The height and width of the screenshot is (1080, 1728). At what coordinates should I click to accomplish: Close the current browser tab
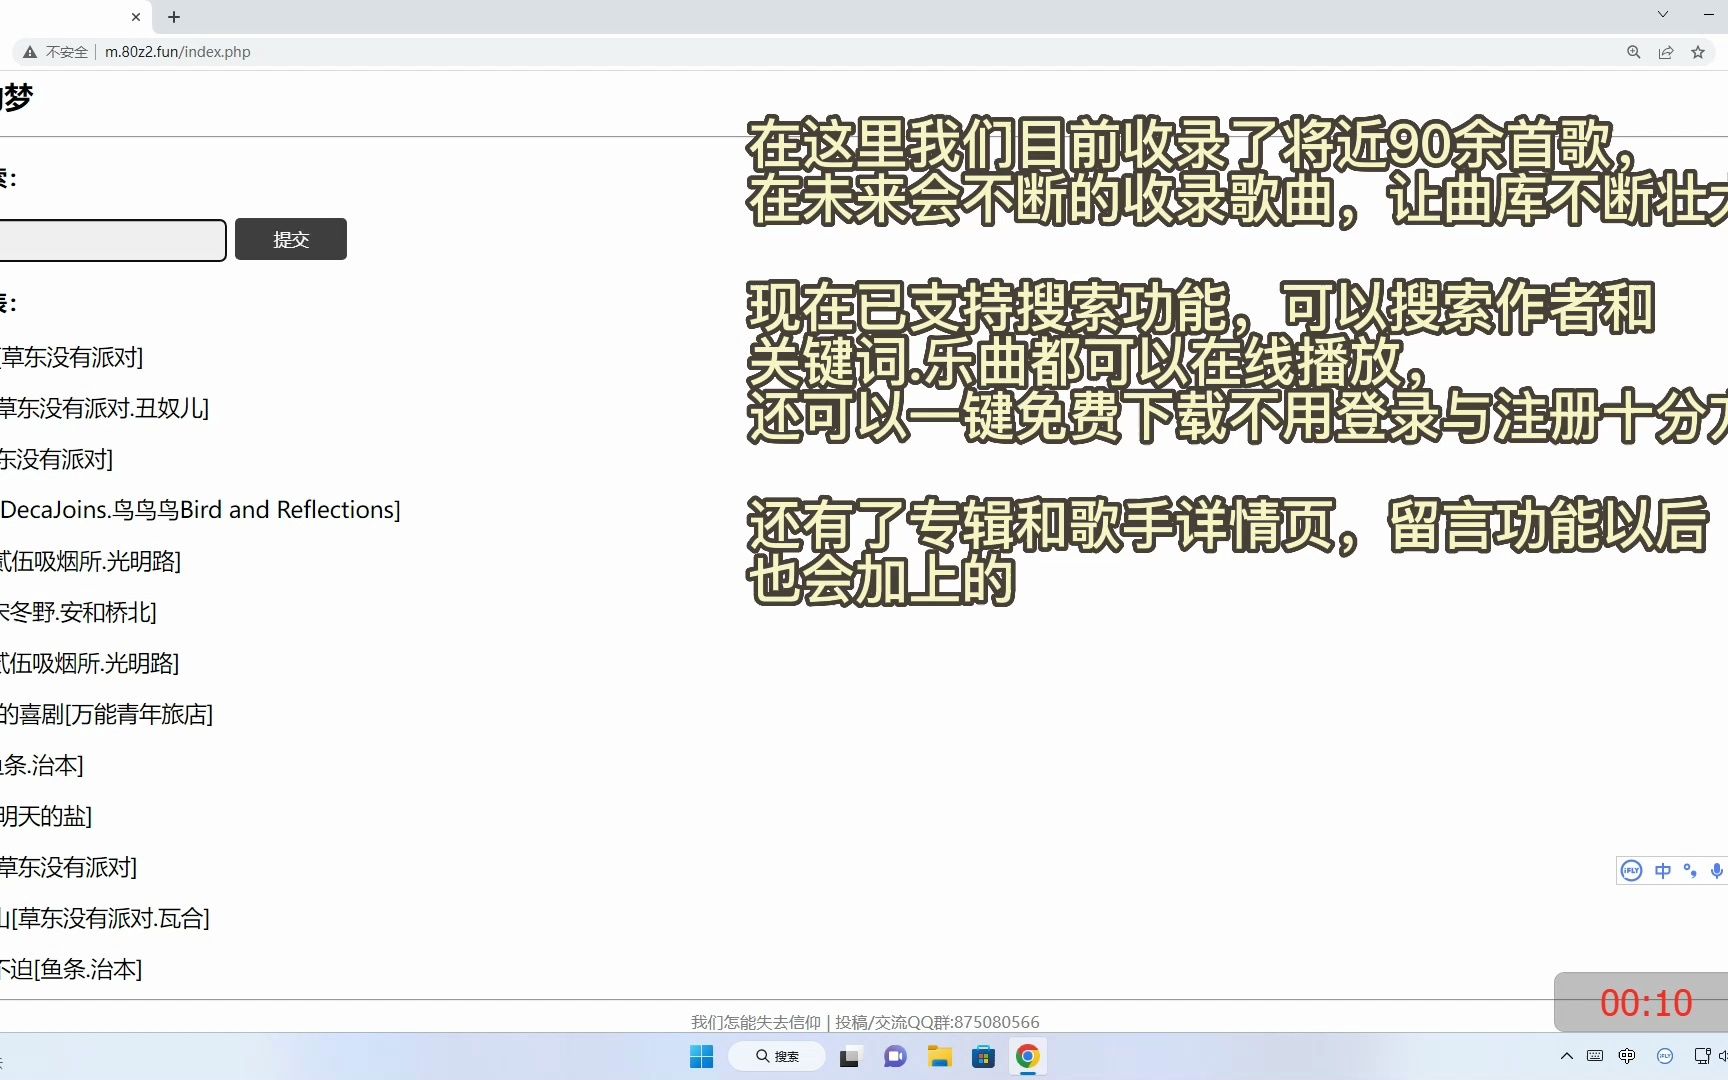point(136,17)
